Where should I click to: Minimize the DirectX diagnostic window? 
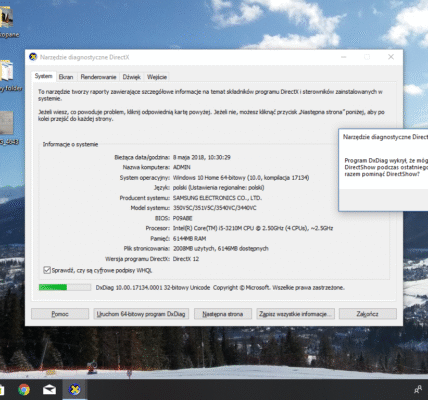[344, 57]
